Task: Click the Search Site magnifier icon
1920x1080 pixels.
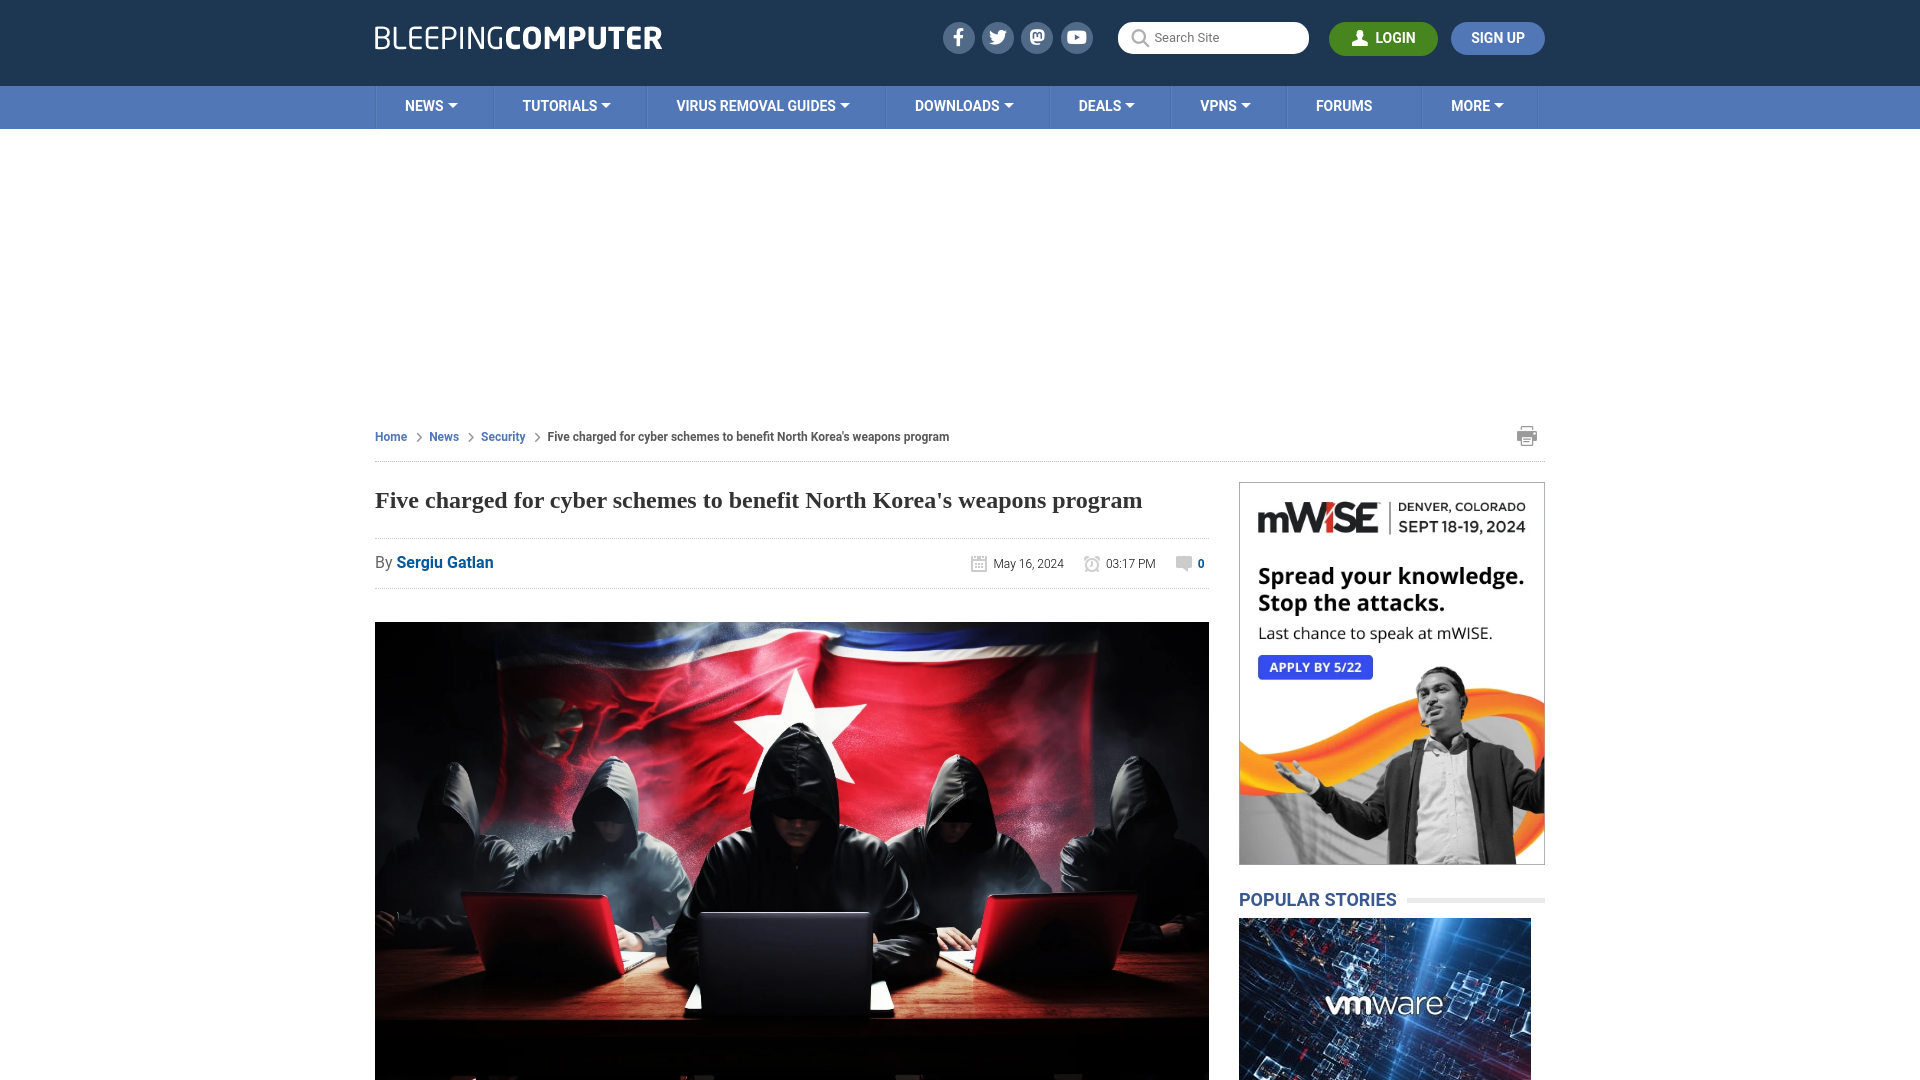Action: [x=1139, y=37]
